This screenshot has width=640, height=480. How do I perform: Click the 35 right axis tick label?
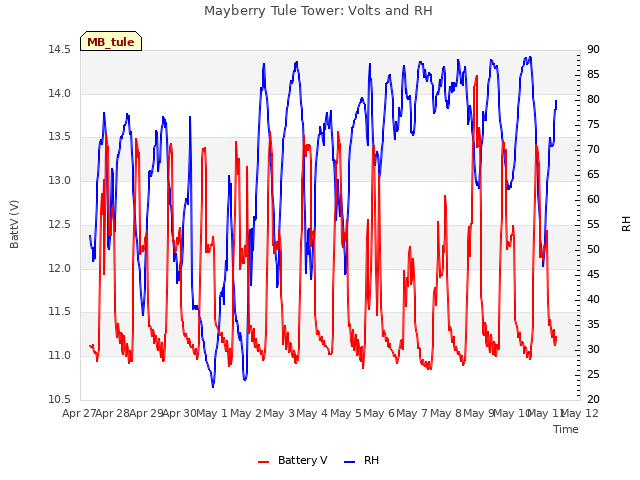click(593, 324)
